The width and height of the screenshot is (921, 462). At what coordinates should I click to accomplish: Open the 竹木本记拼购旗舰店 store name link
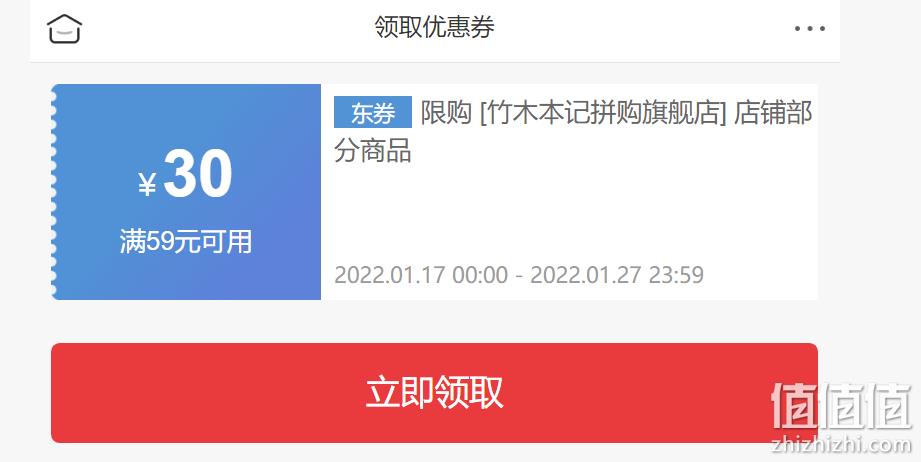(603, 113)
